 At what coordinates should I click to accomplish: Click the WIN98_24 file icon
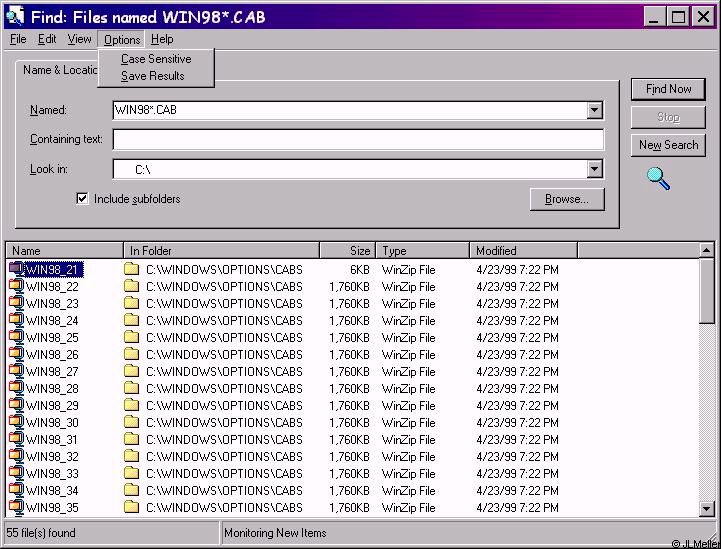pos(16,320)
